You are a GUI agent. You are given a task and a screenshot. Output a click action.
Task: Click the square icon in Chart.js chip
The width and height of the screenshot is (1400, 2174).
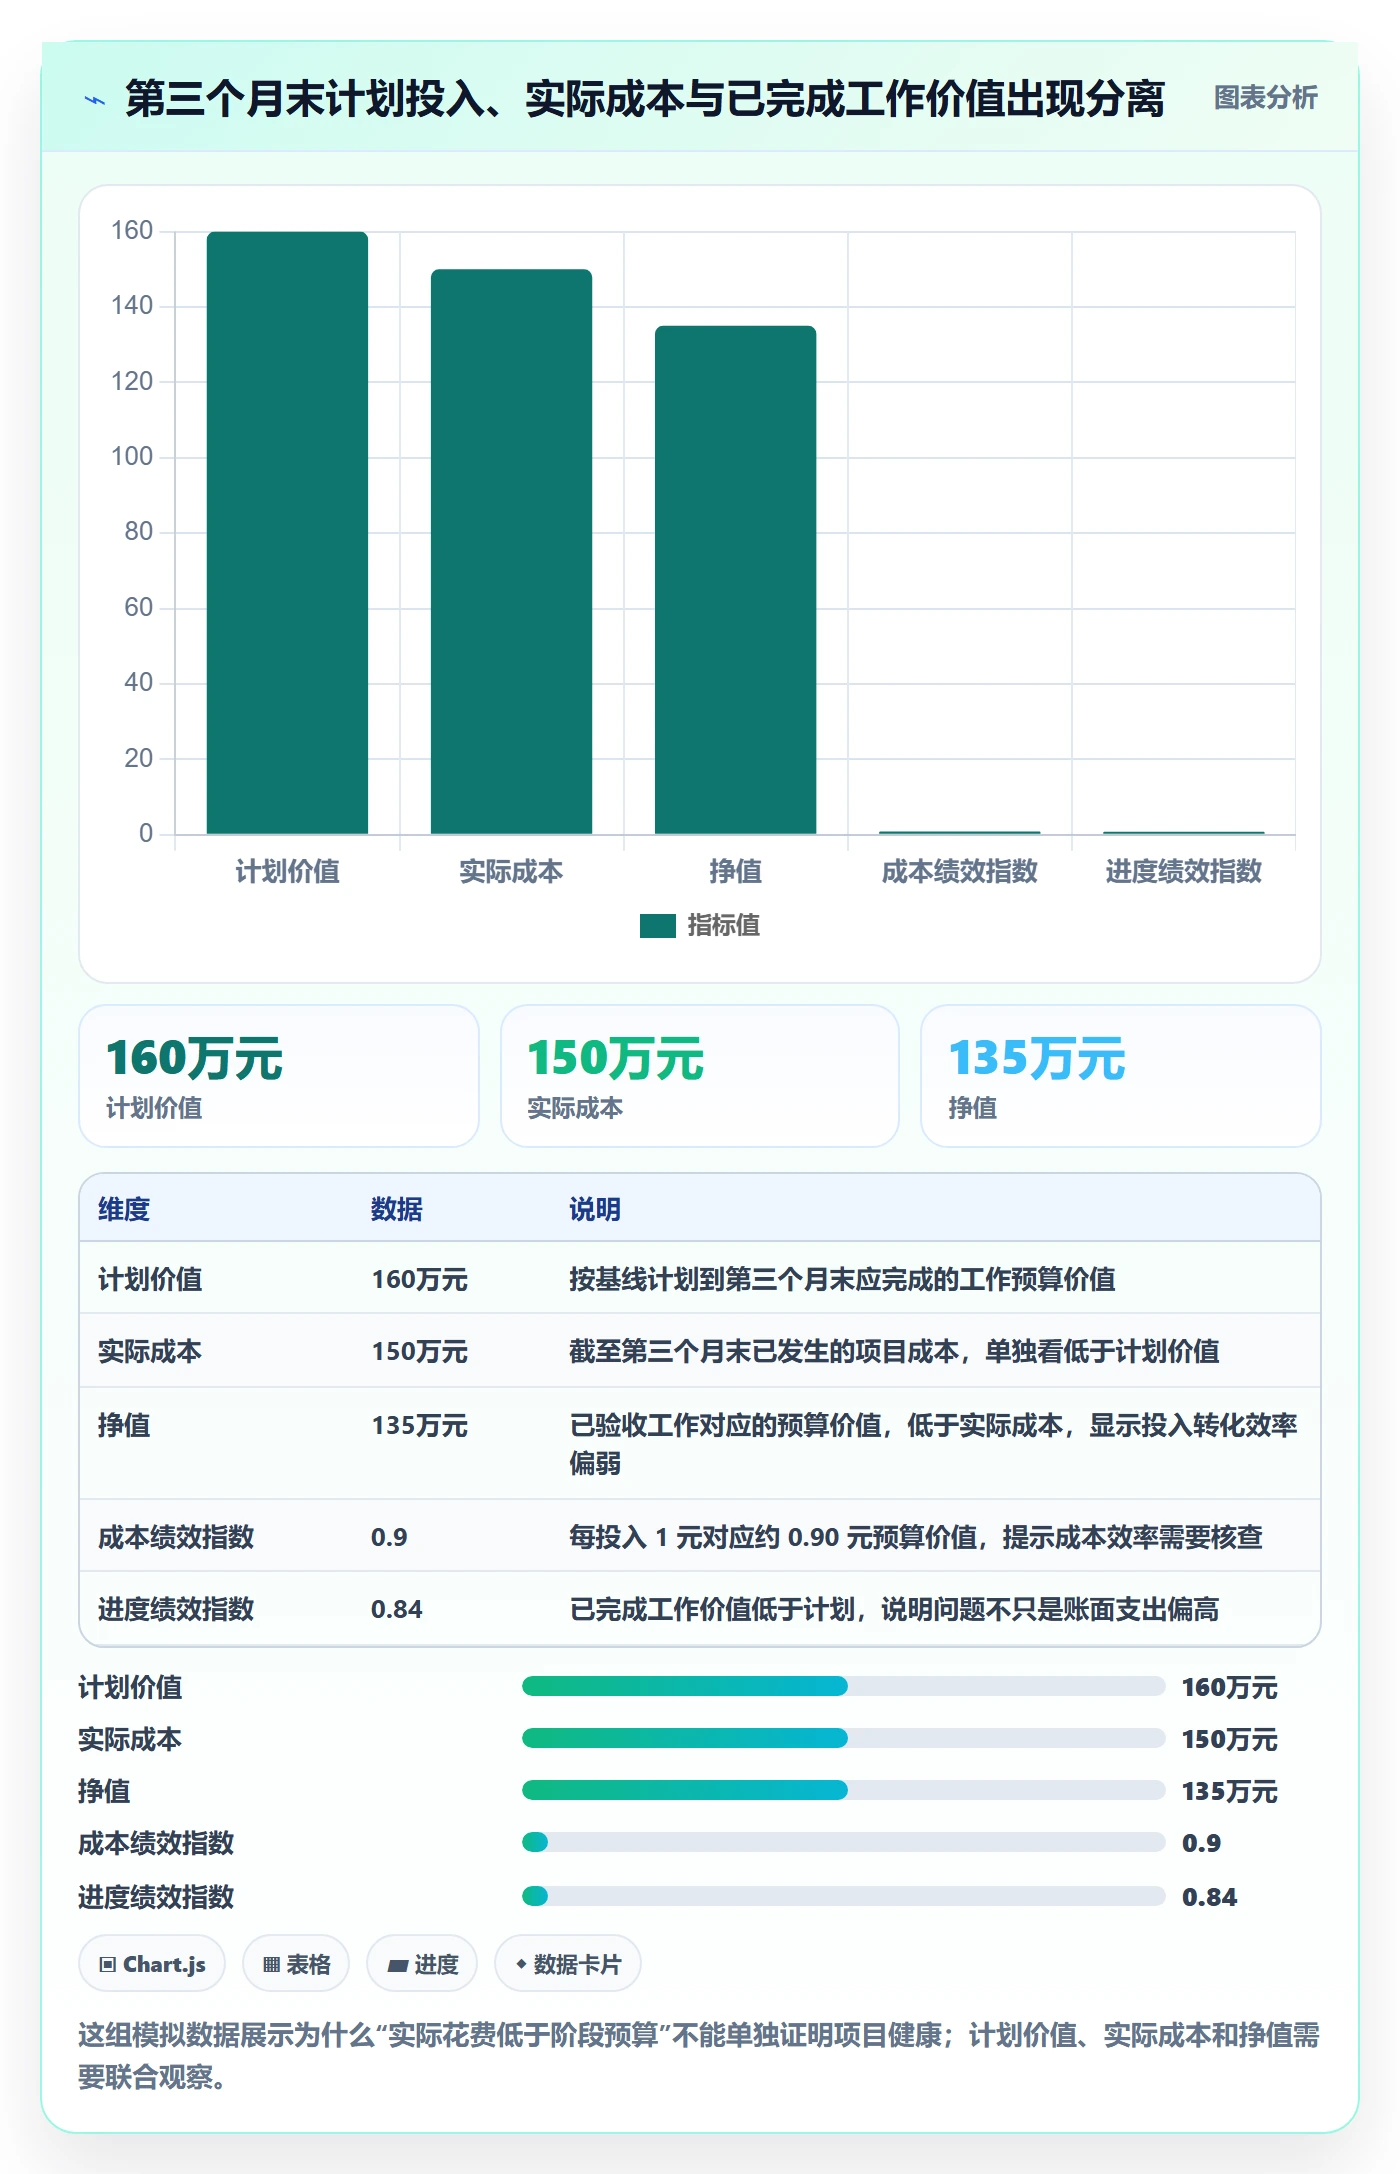pyautogui.click(x=108, y=1965)
